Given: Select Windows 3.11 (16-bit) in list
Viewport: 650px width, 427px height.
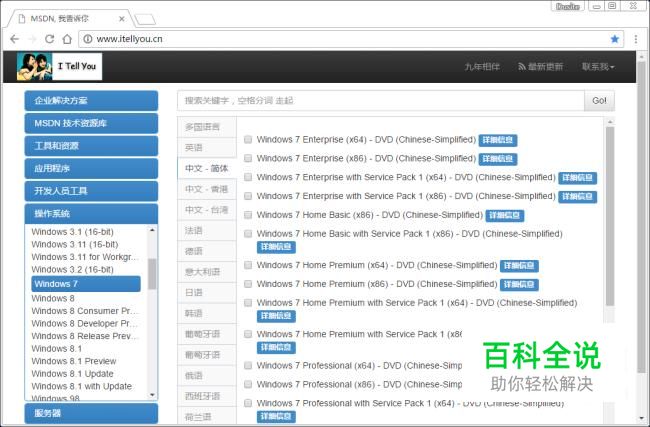Looking at the screenshot, I should tap(75, 244).
